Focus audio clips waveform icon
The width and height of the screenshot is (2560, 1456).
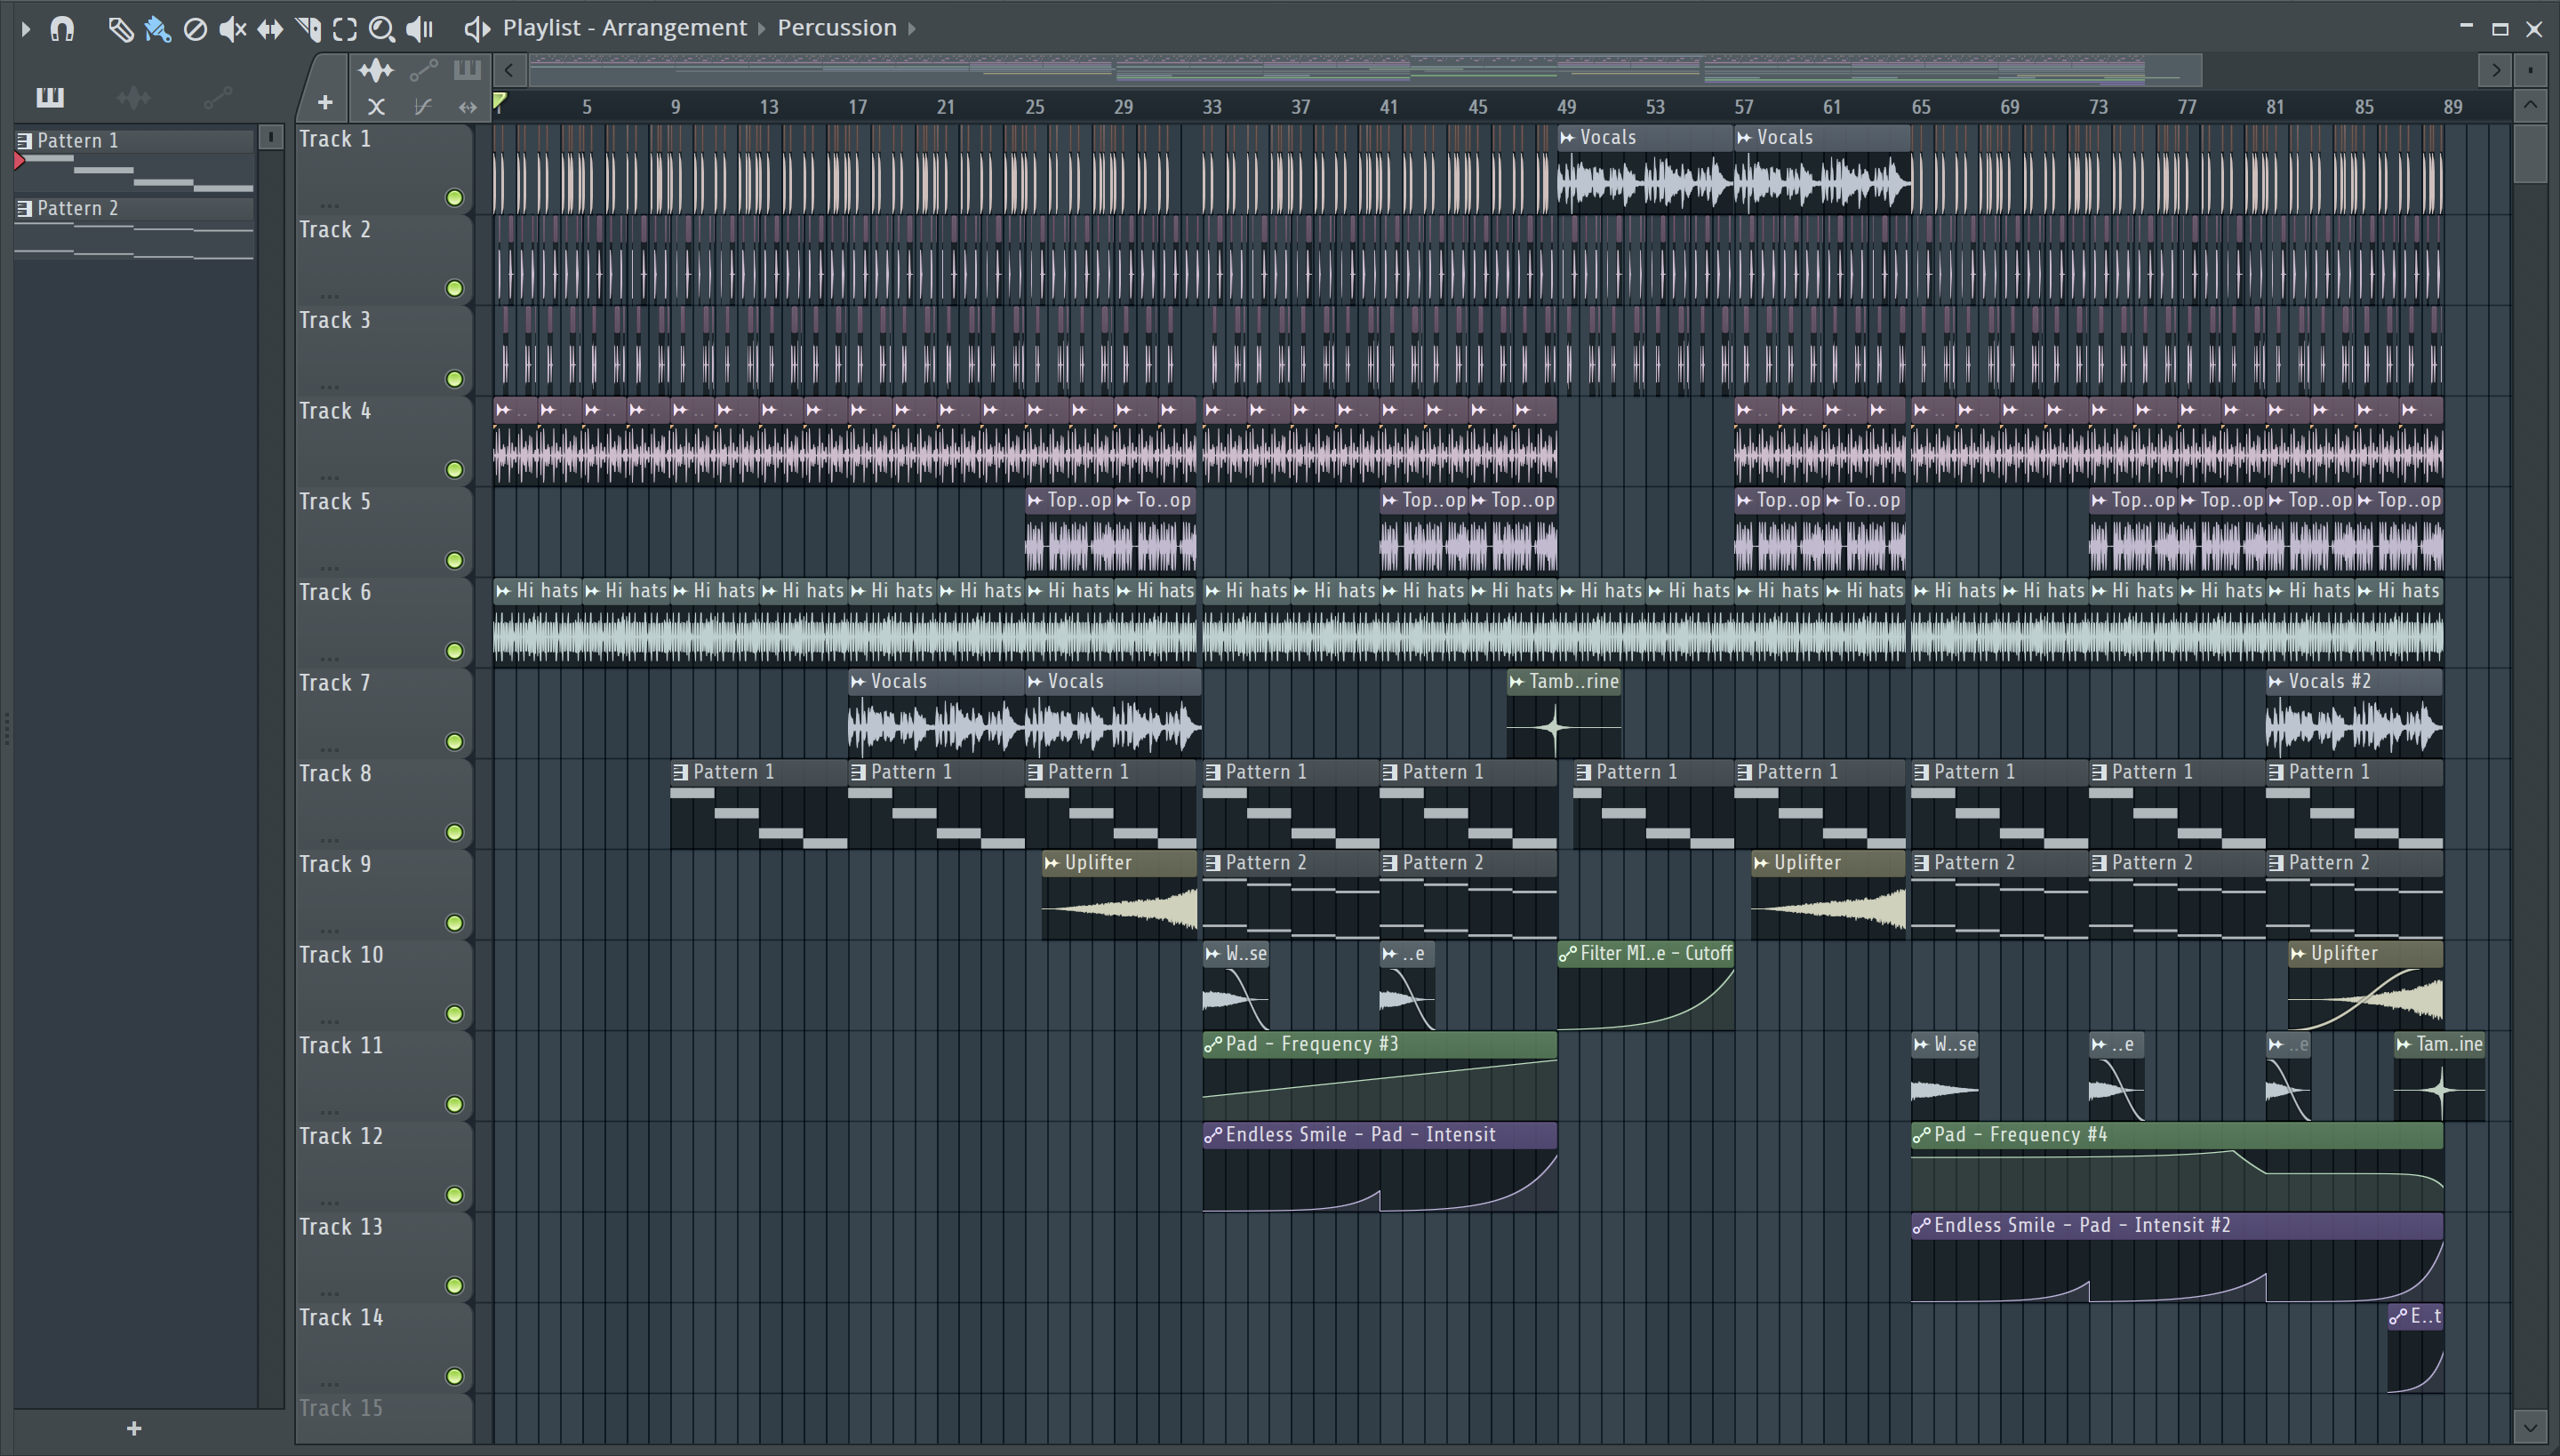coord(376,70)
